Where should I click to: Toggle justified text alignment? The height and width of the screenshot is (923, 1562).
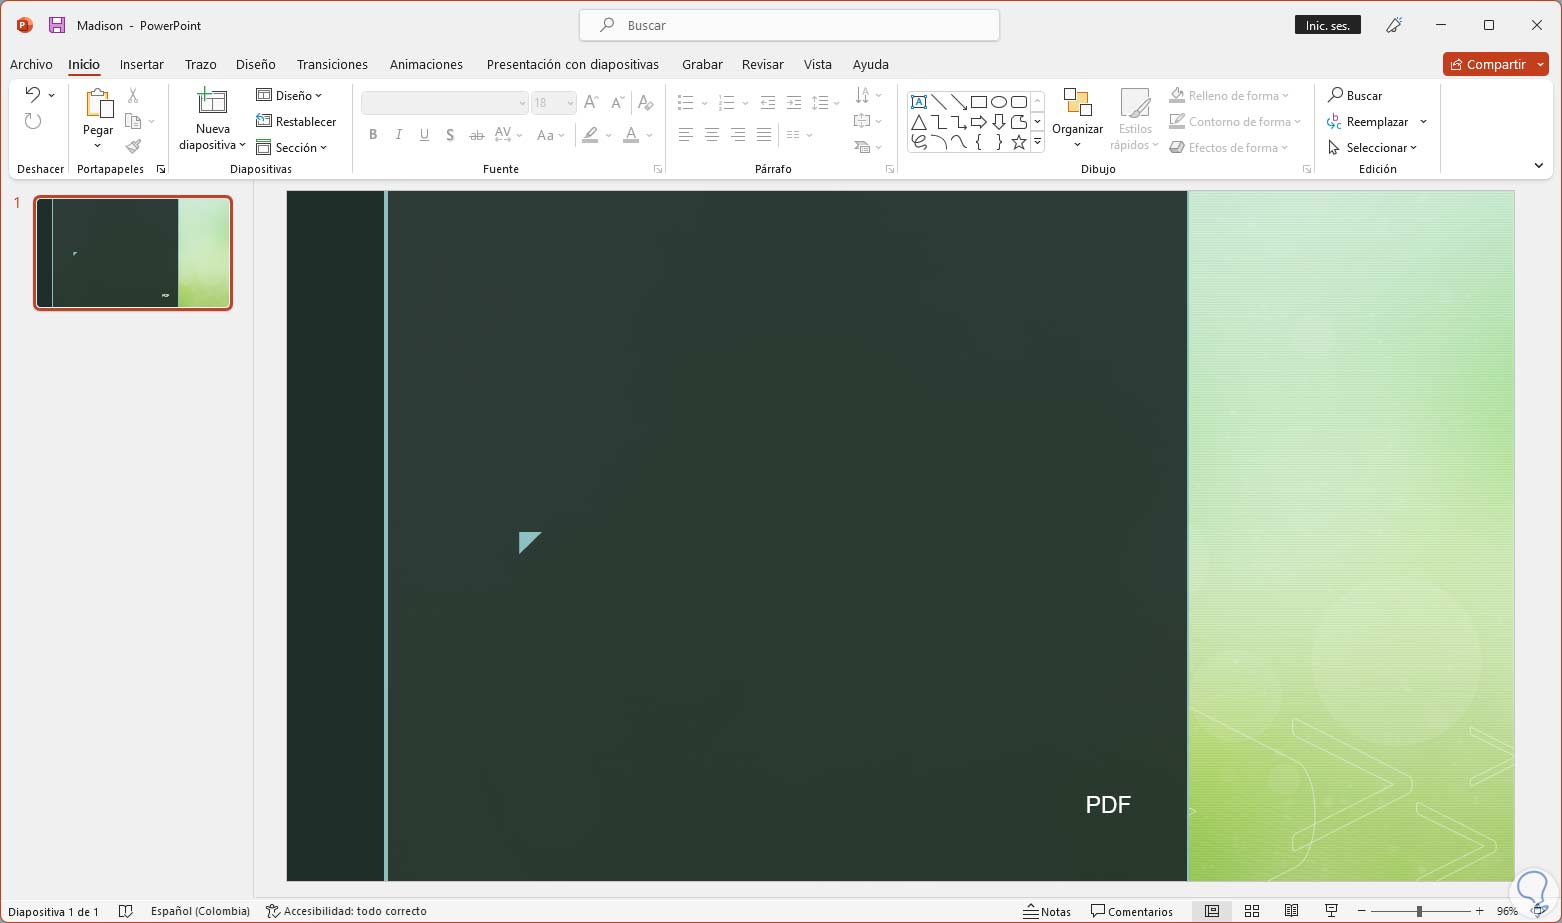(x=764, y=135)
